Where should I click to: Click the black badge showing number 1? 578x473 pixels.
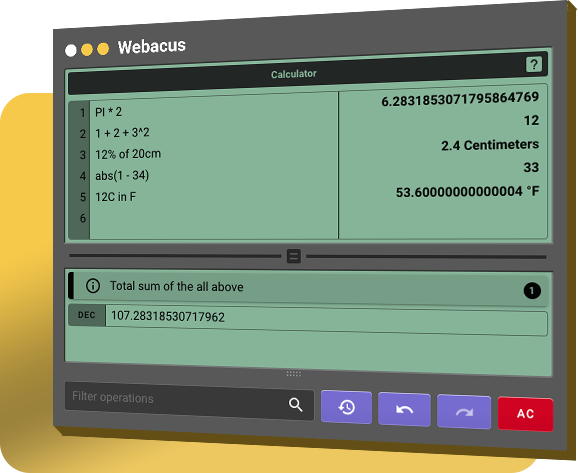pos(532,291)
